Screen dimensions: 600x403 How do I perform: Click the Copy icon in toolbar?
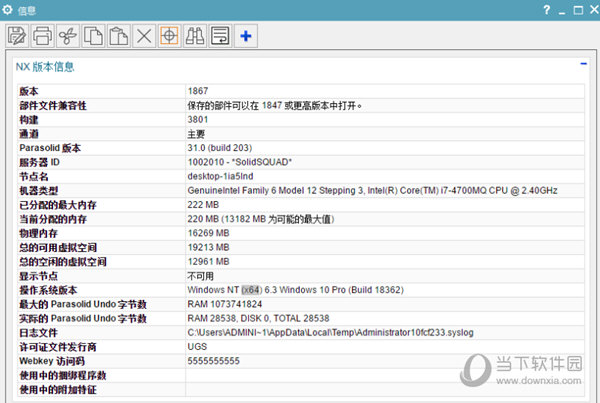(x=93, y=36)
